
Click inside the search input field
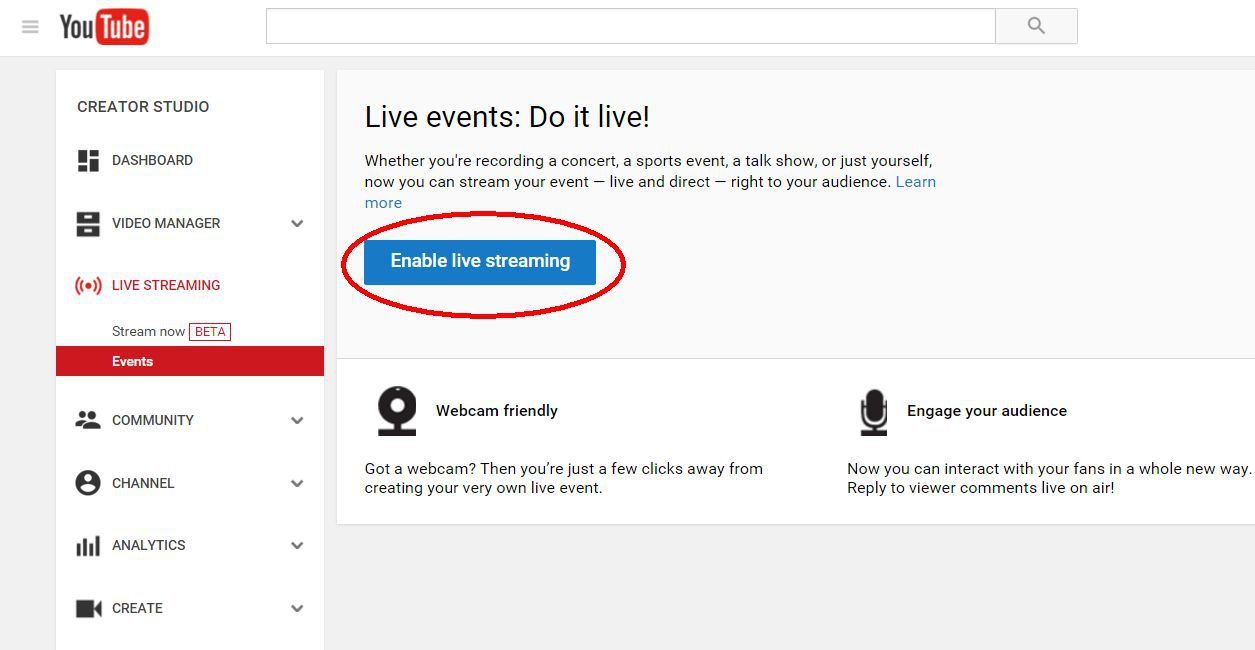630,26
